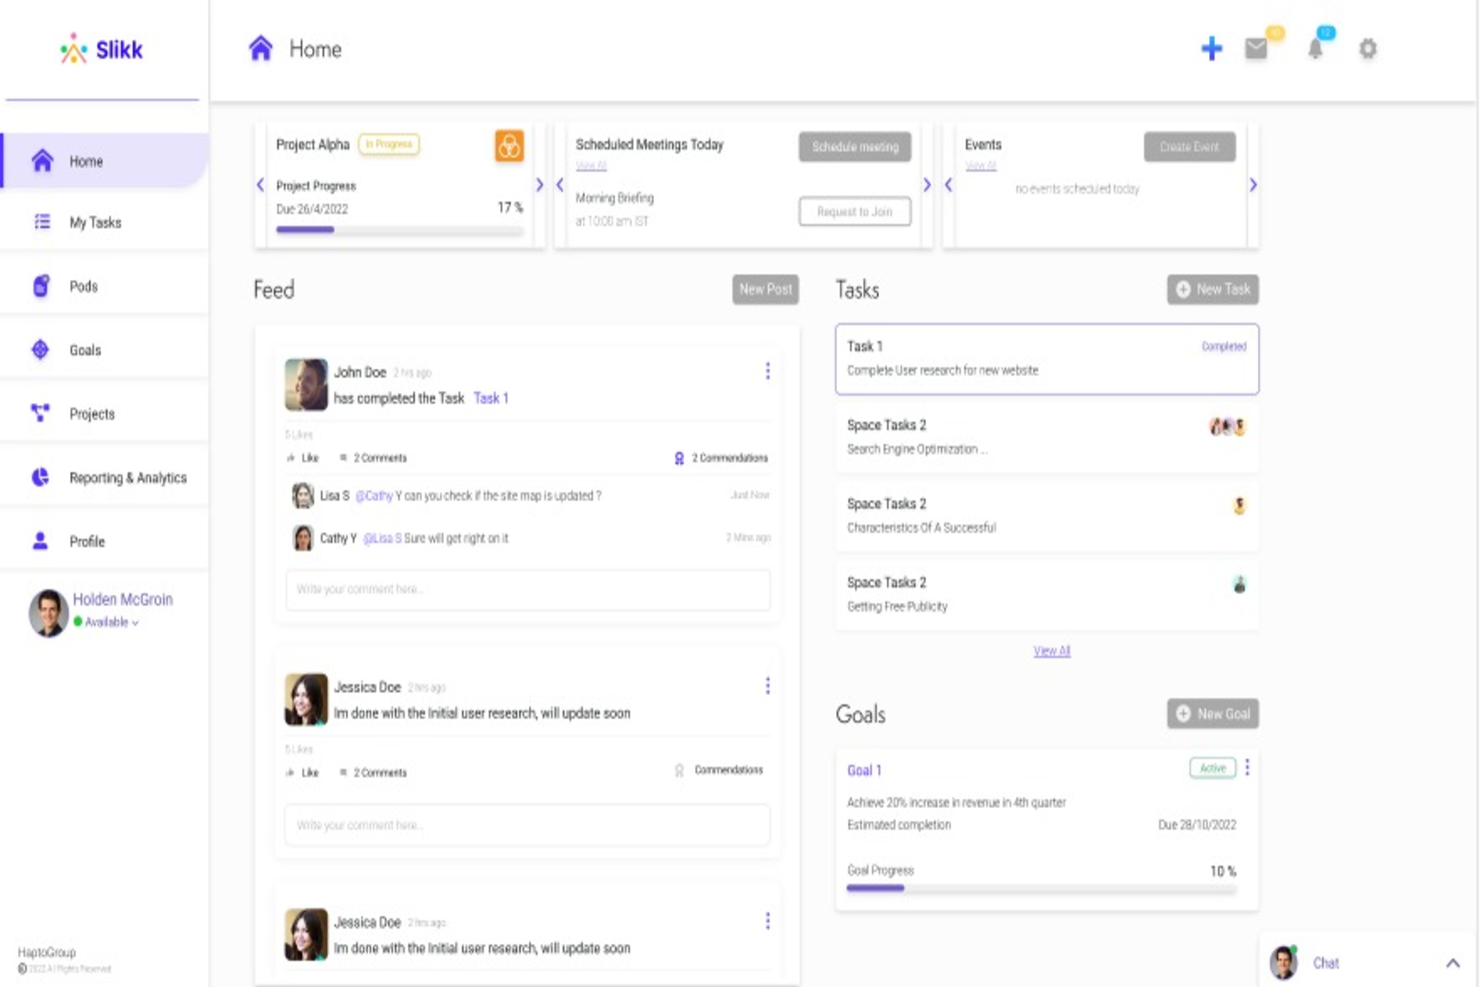
Task: Open Reporting & Analytics from the sidebar icon
Action: [39, 477]
